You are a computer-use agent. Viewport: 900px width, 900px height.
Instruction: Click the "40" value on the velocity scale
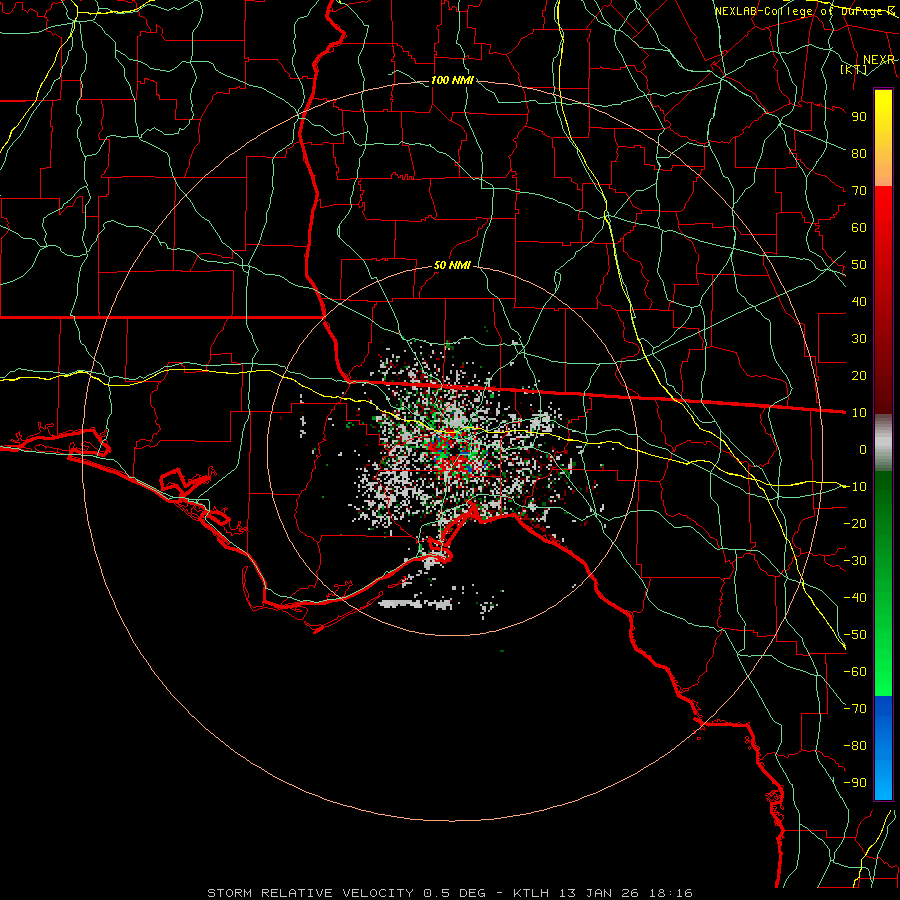[x=859, y=301]
